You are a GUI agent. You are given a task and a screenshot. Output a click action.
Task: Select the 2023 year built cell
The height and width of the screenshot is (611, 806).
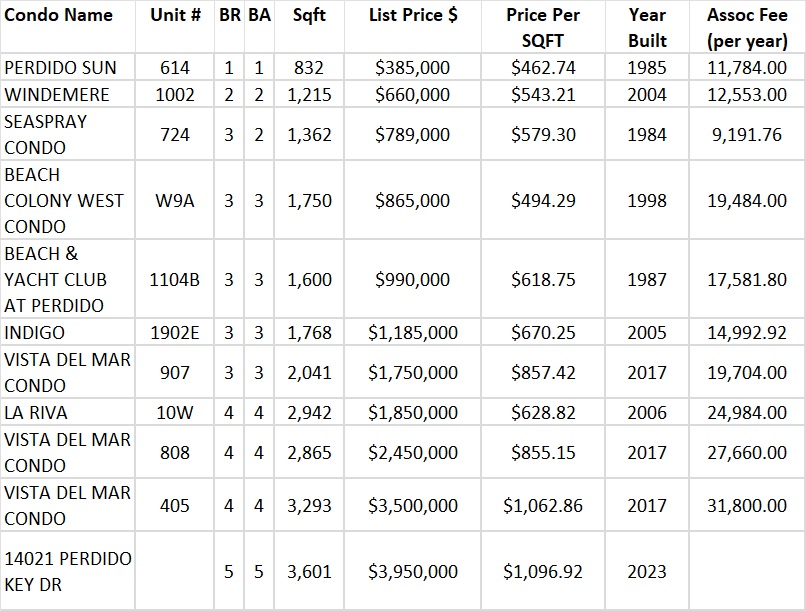[647, 572]
